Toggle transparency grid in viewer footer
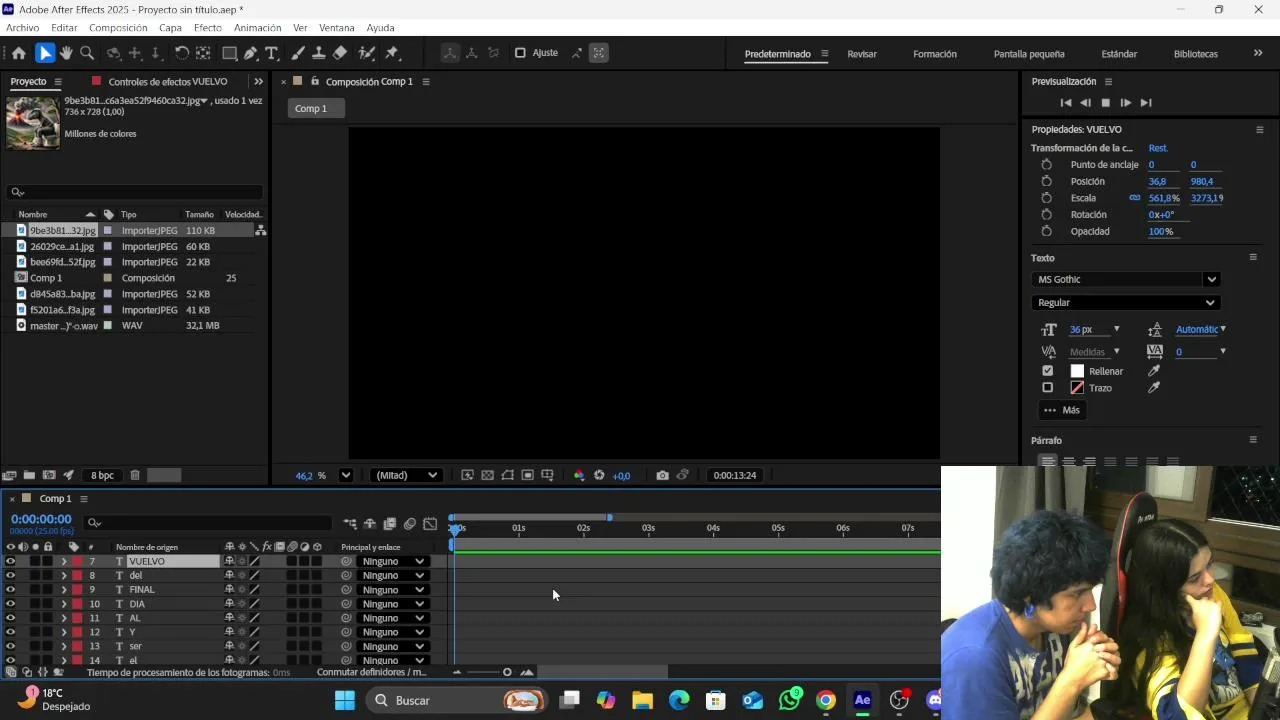The width and height of the screenshot is (1280, 720). [x=487, y=476]
